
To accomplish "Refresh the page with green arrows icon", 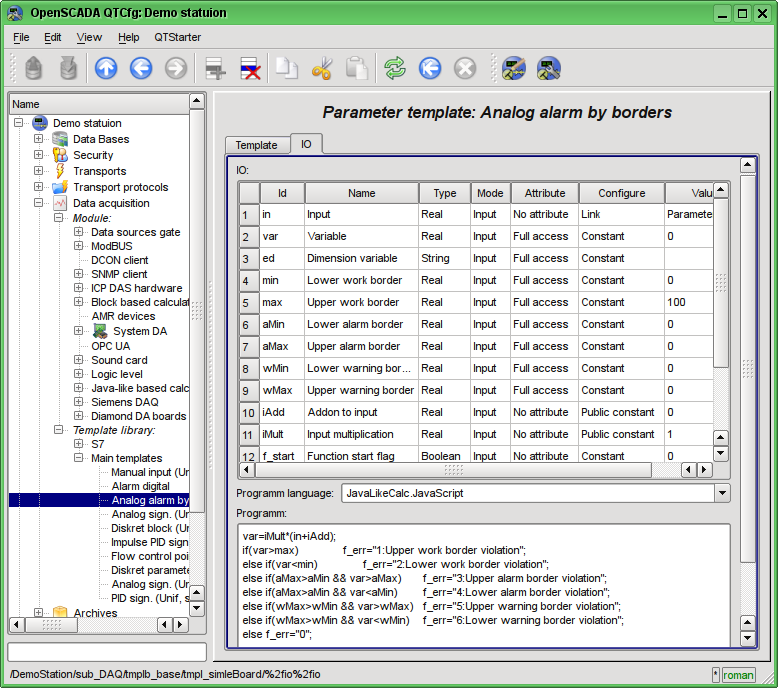I will pos(395,68).
